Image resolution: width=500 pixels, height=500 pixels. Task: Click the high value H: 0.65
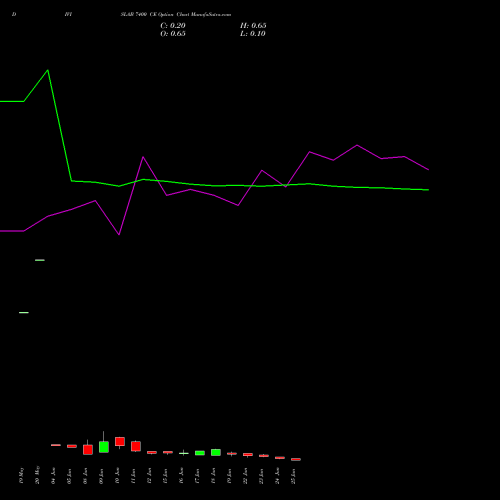point(253,26)
